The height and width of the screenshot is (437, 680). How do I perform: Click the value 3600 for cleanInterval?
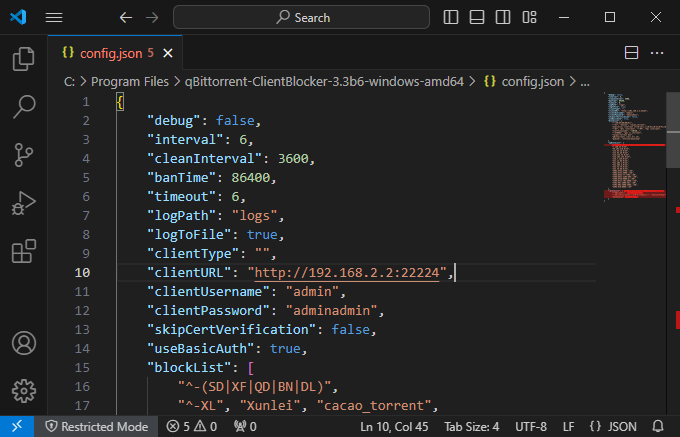click(293, 159)
